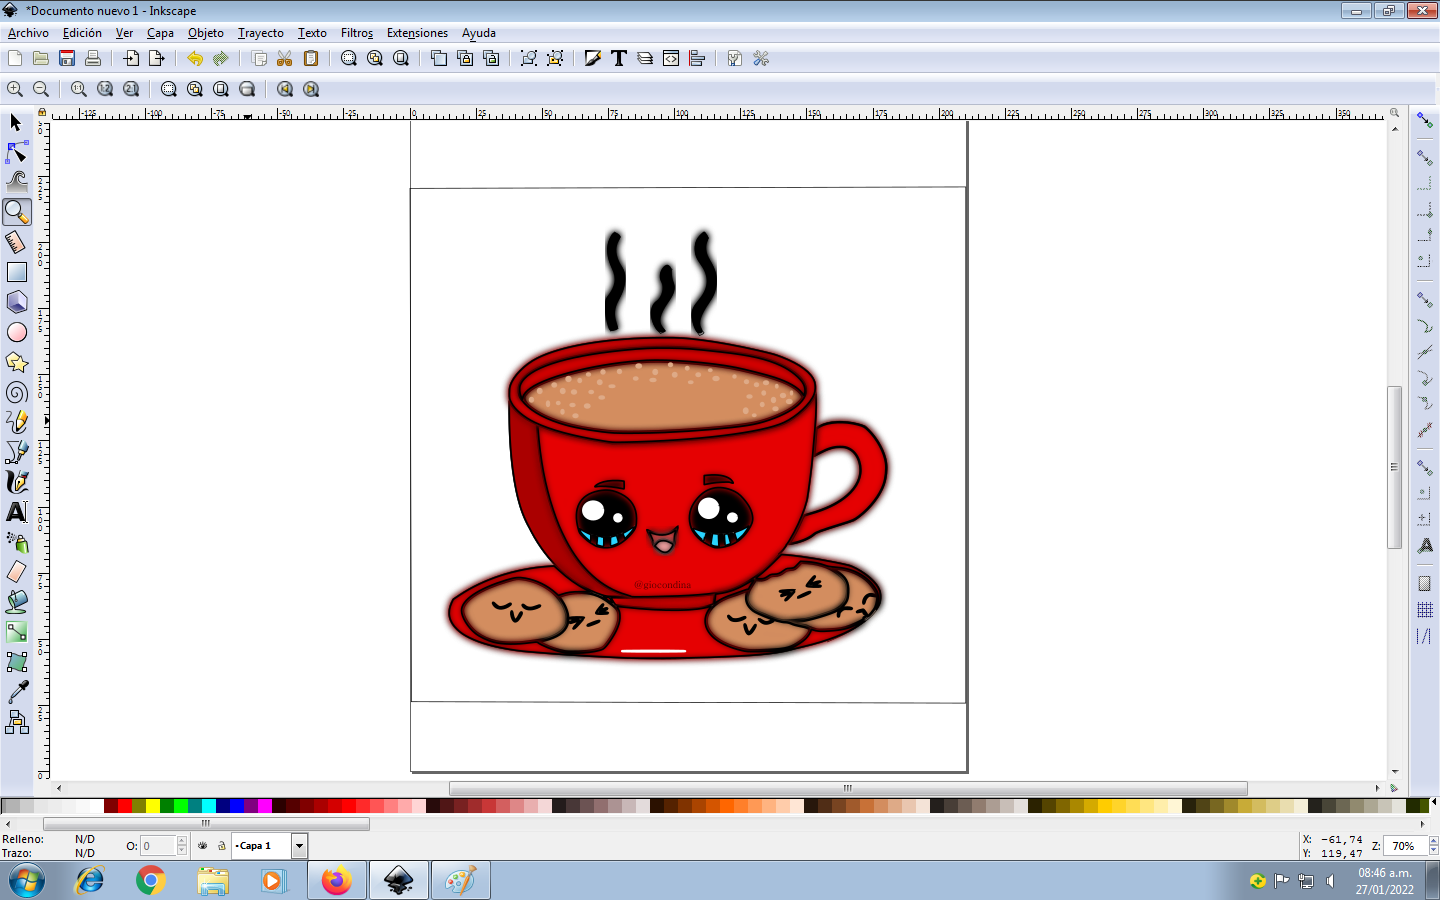The width and height of the screenshot is (1440, 900).
Task: Select the Gradient tool
Action: (x=16, y=632)
